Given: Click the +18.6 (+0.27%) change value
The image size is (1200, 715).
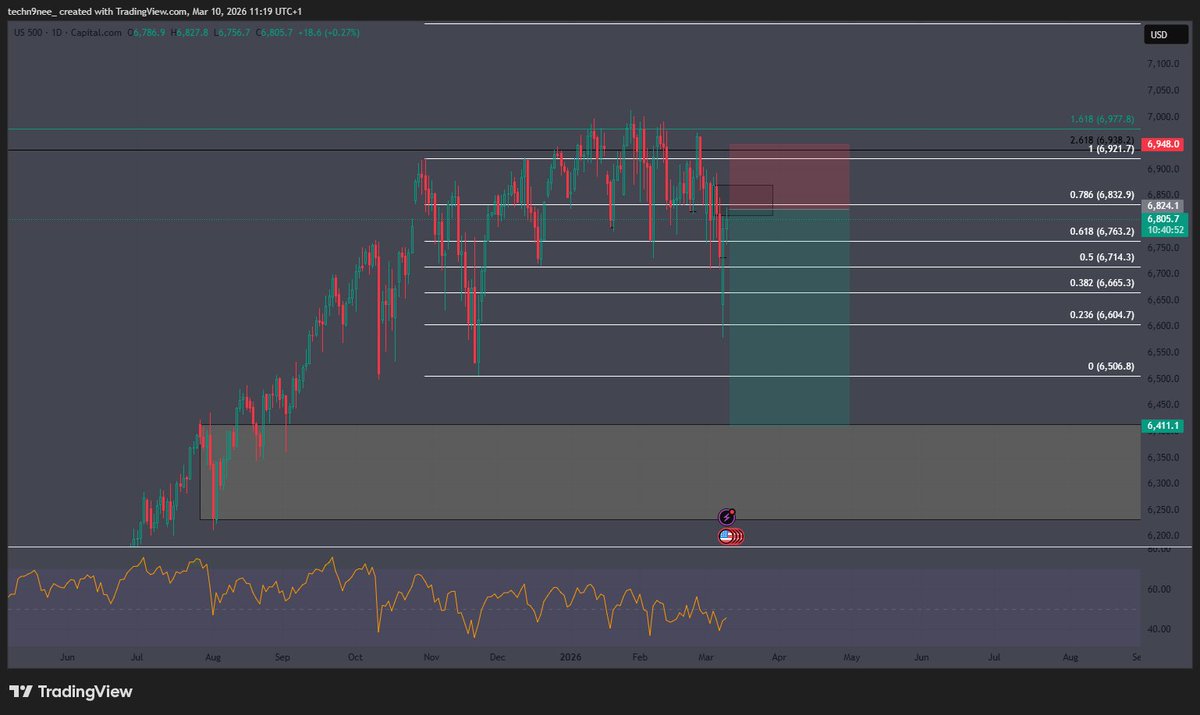Looking at the screenshot, I should coord(330,33).
